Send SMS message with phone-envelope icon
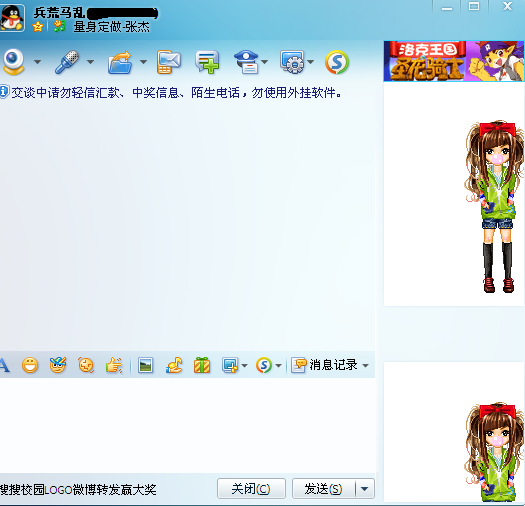Viewport: 525px width, 506px height. coord(169,62)
